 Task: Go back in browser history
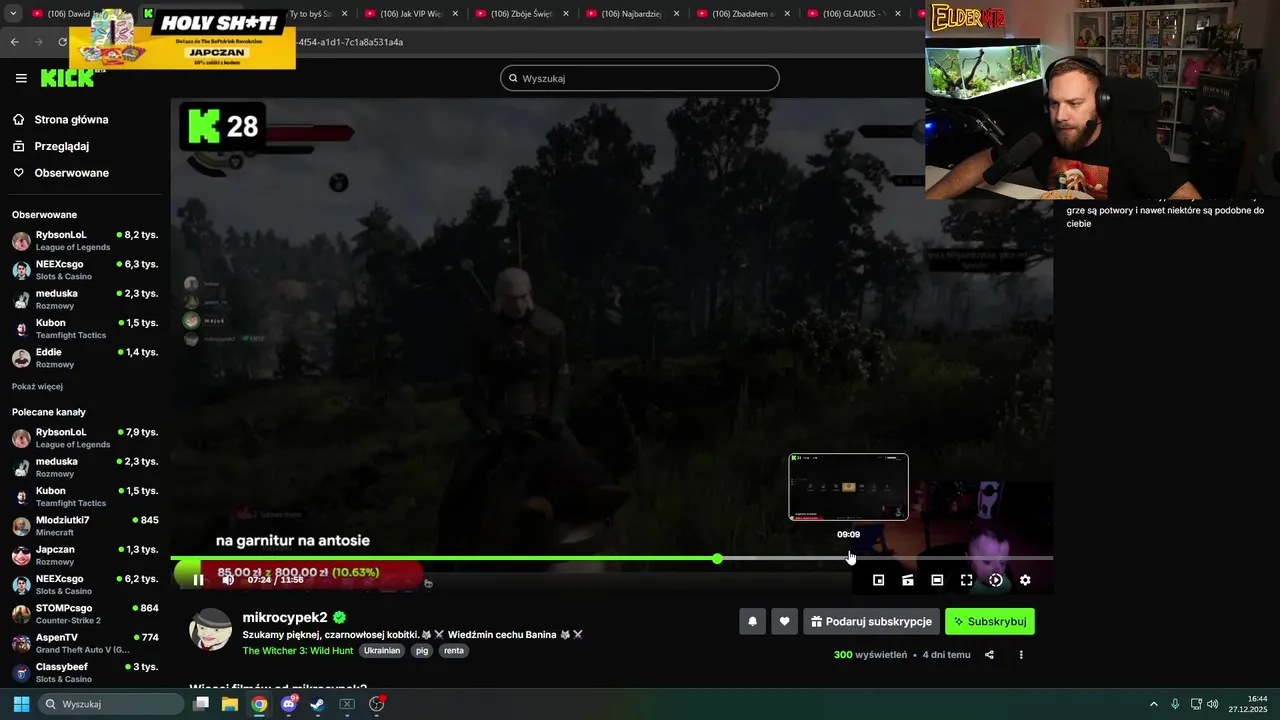pos(14,42)
